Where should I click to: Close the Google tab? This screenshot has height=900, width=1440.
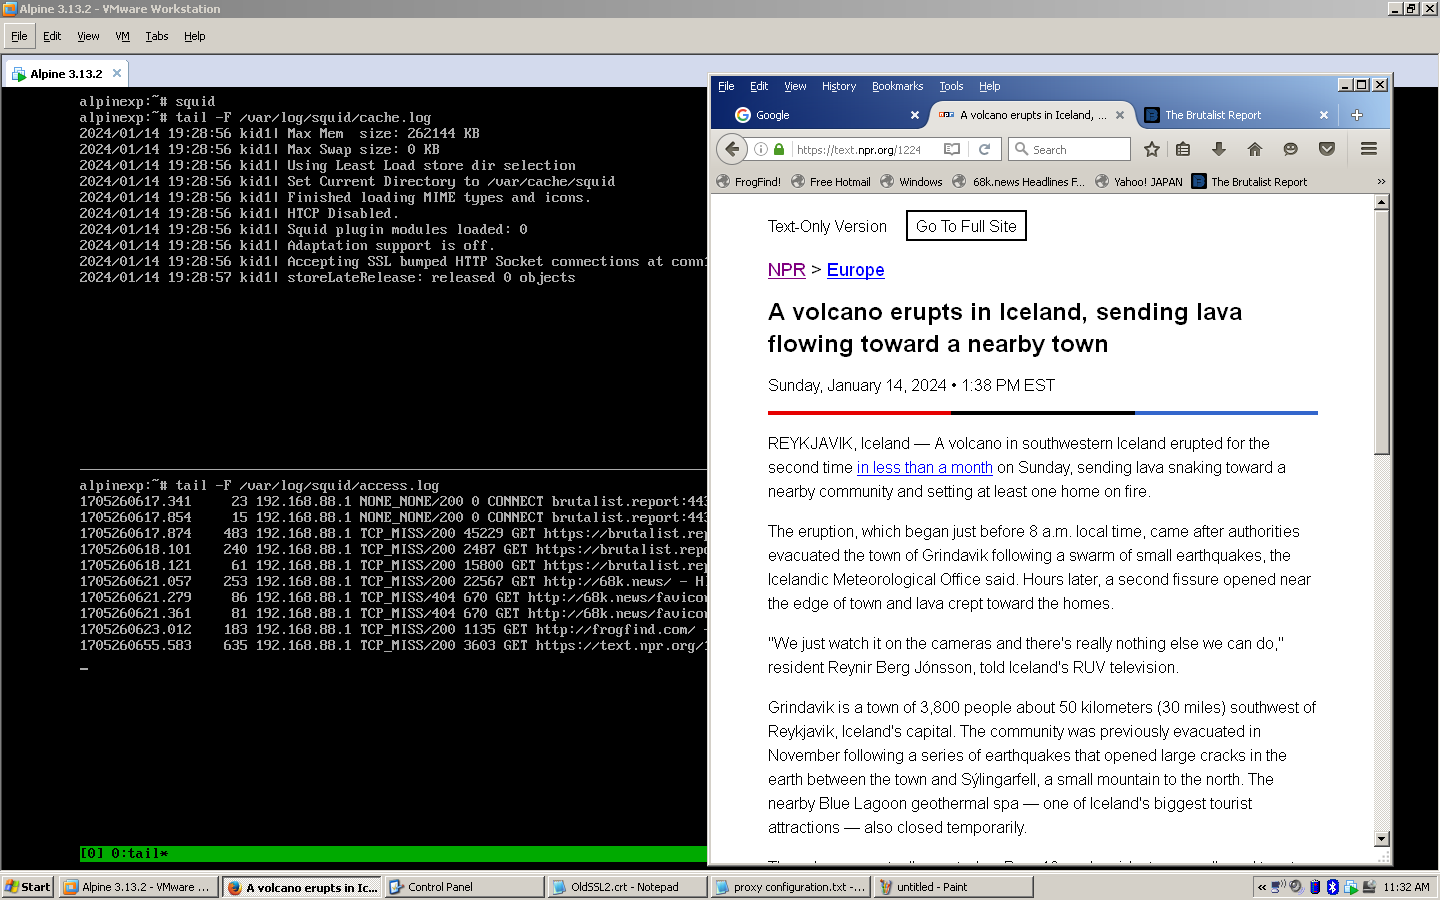click(914, 115)
